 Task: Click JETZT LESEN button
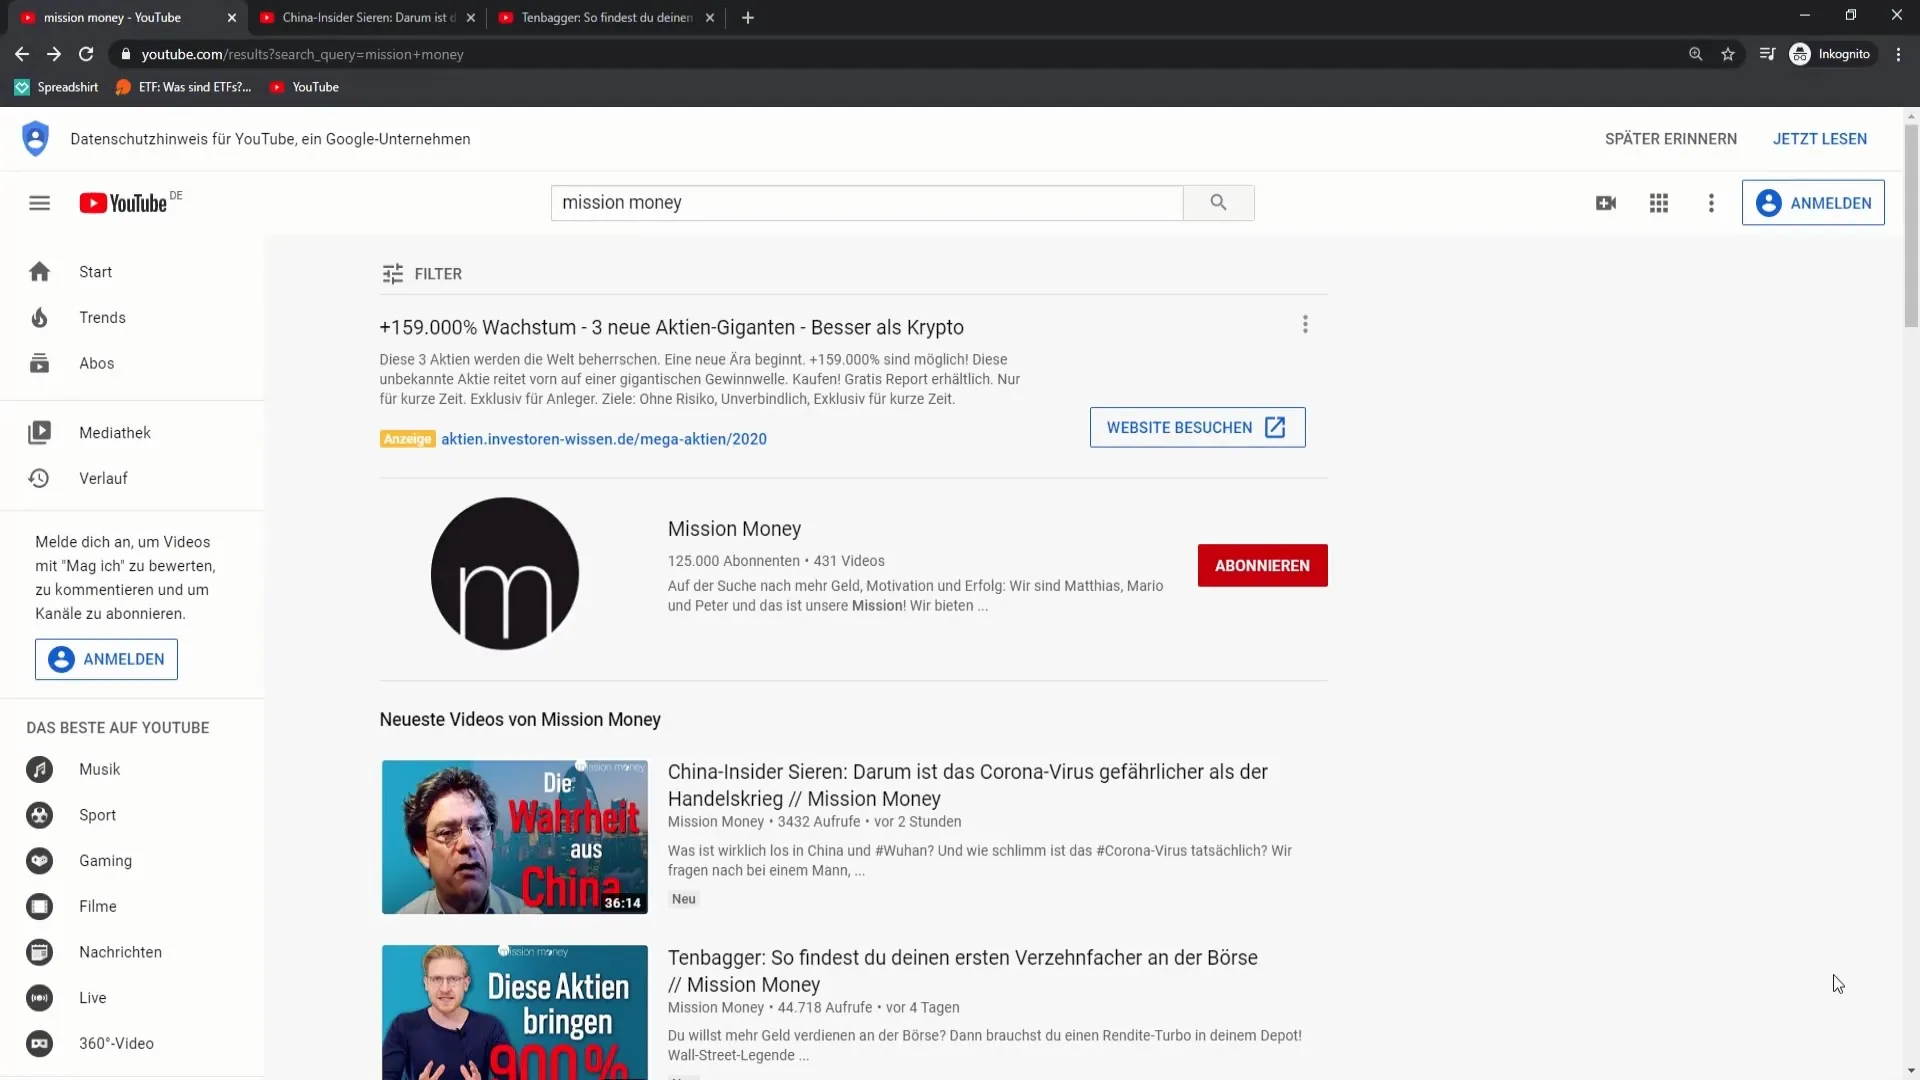1820,139
